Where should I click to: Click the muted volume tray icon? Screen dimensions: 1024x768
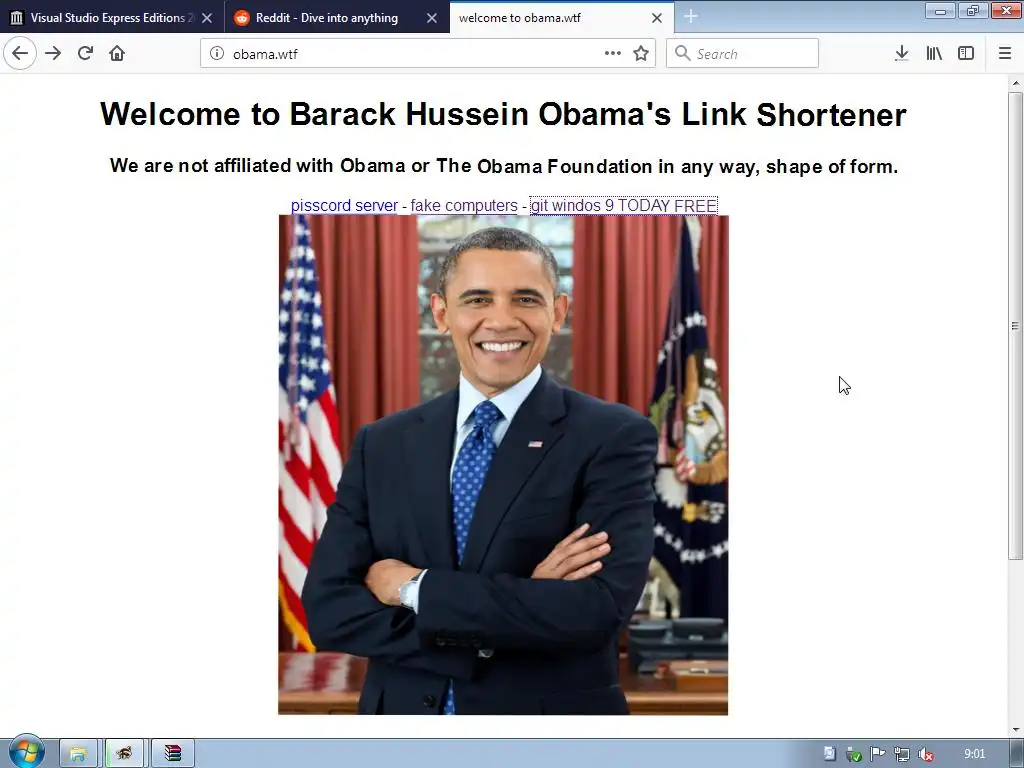925,754
